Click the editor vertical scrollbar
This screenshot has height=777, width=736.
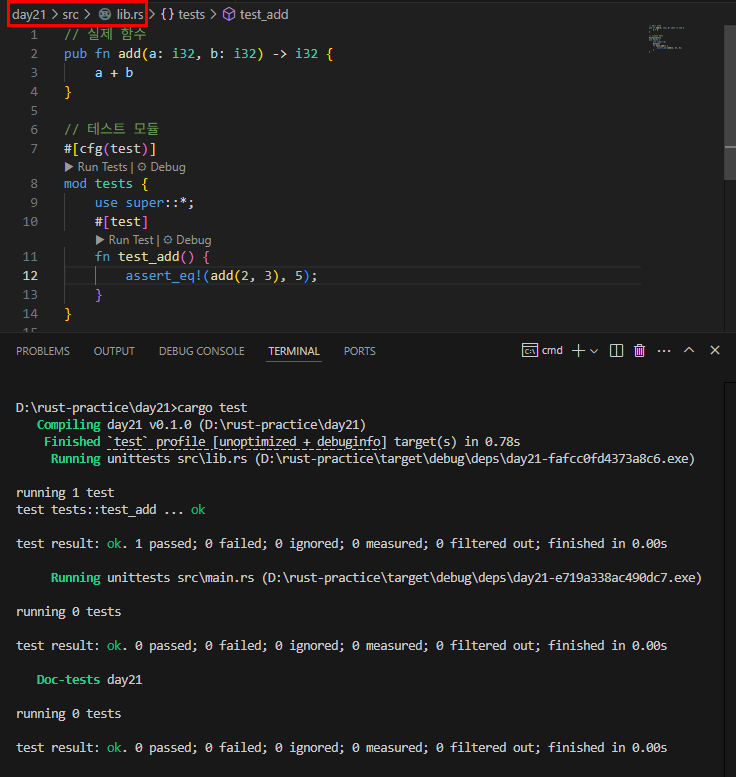pos(730,103)
